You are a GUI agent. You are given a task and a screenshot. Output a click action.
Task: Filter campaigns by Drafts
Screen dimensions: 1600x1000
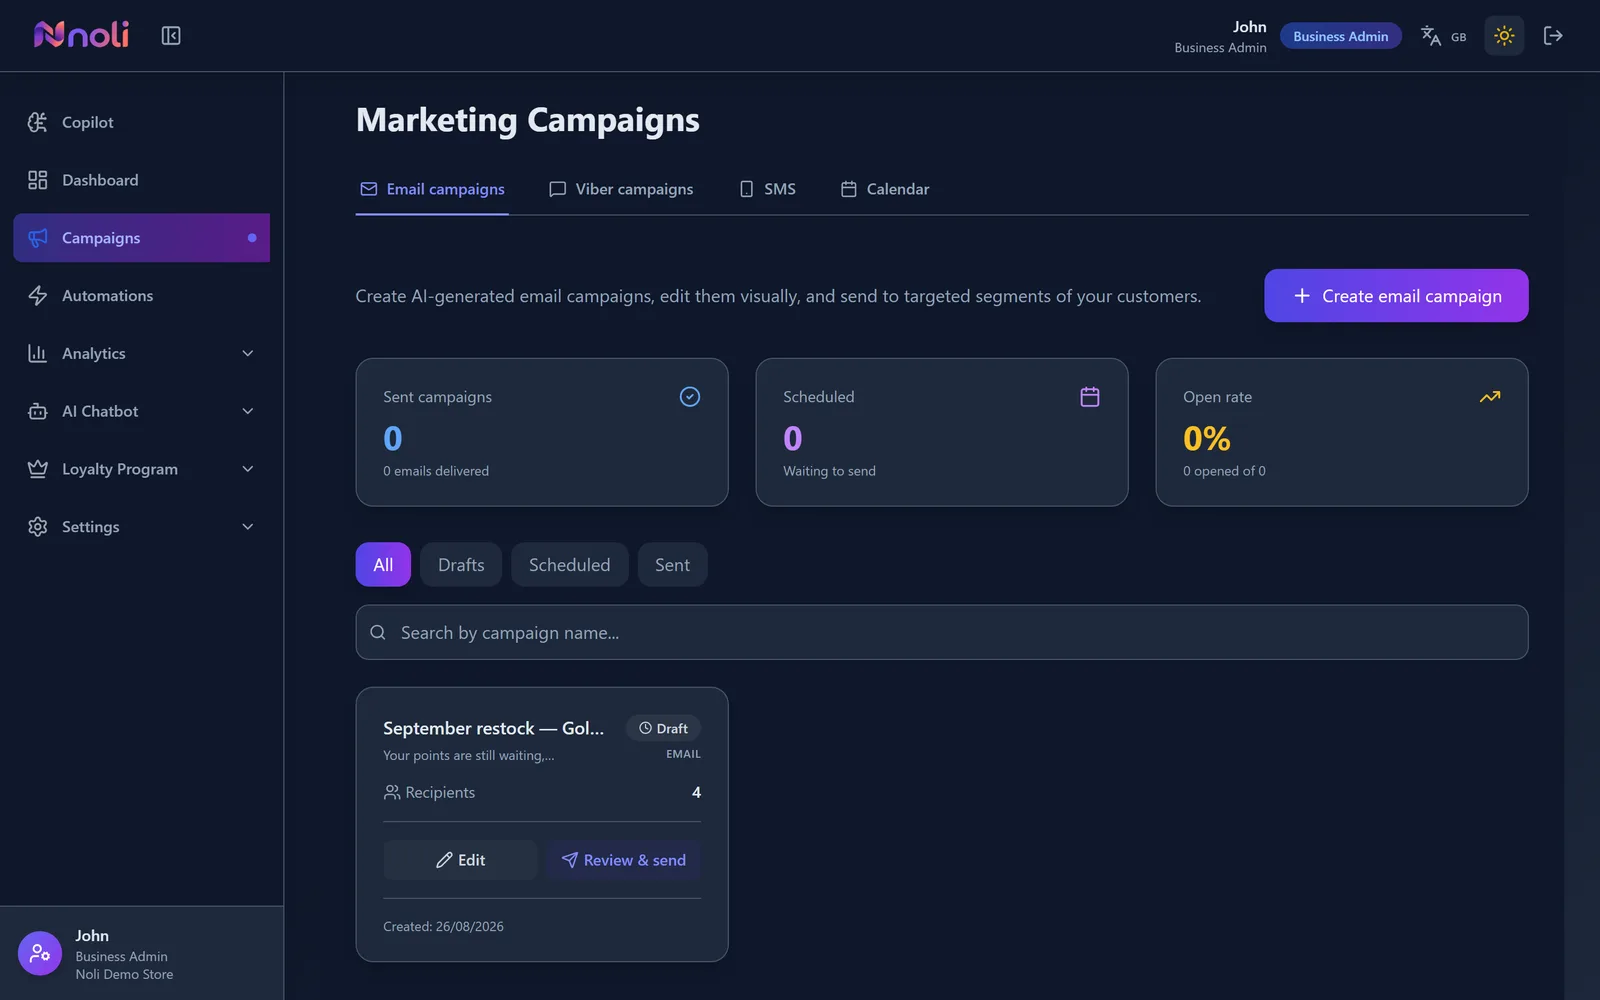pyautogui.click(x=461, y=565)
